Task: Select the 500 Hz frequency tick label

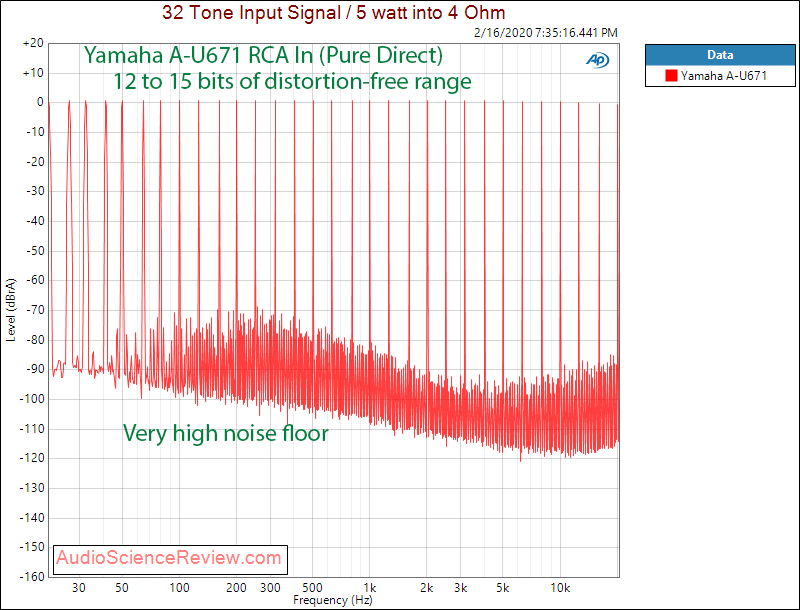Action: (x=312, y=588)
